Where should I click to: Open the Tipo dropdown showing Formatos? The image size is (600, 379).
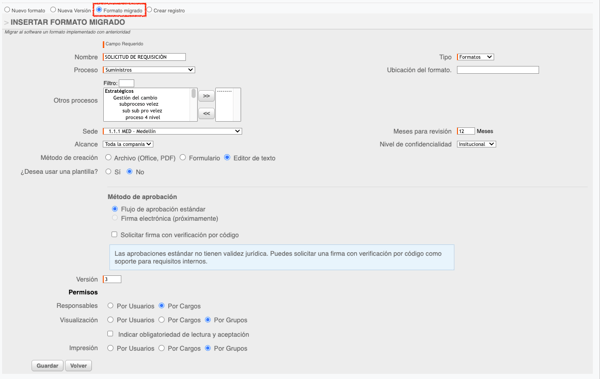tap(475, 57)
